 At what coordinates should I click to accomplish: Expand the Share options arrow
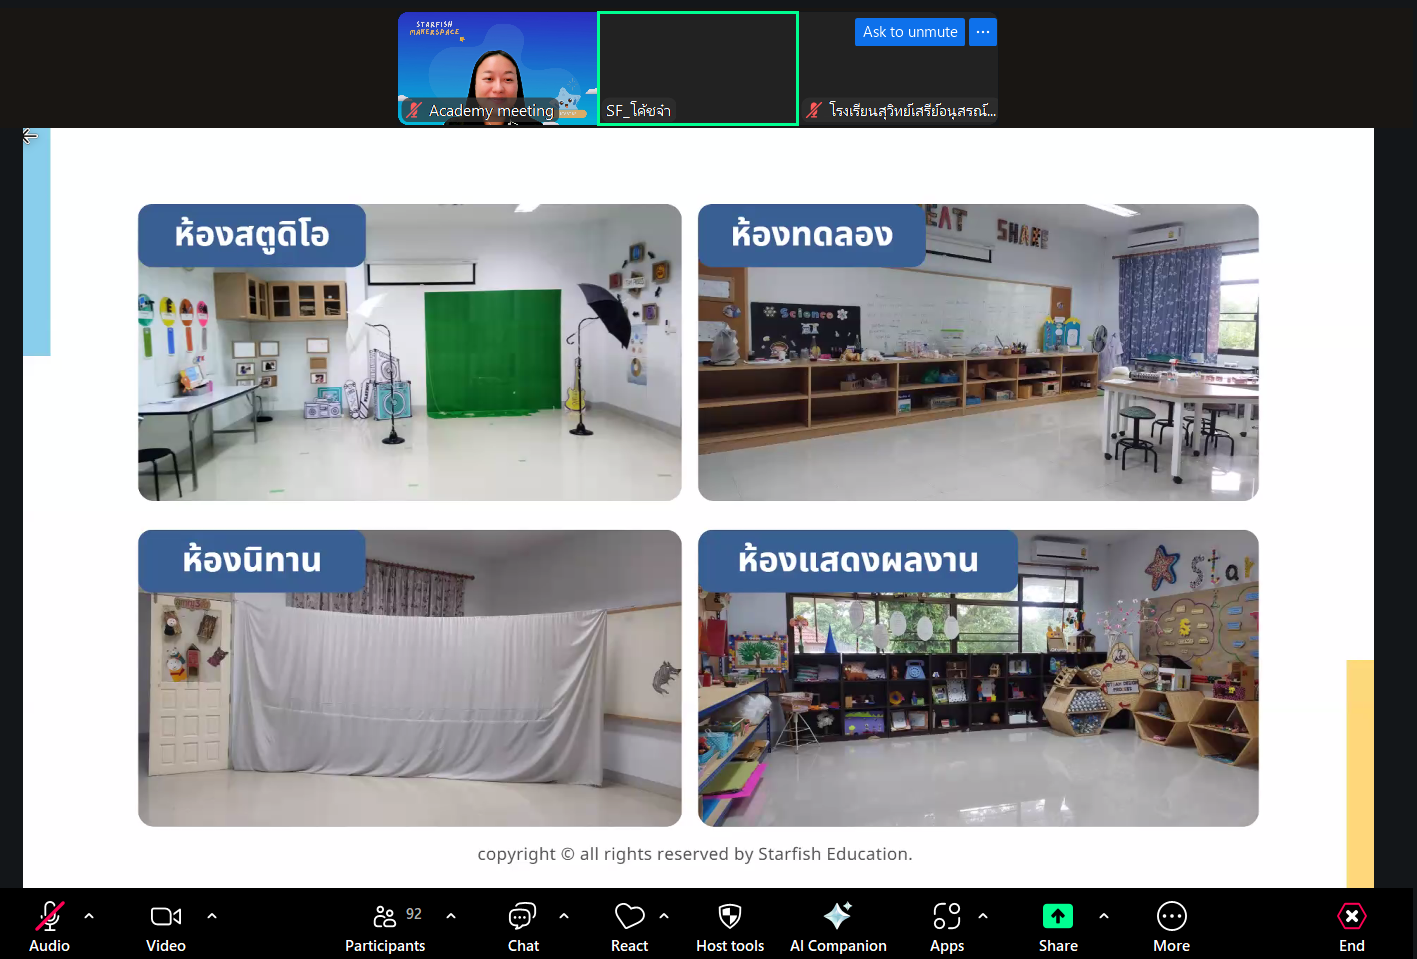tap(1104, 915)
